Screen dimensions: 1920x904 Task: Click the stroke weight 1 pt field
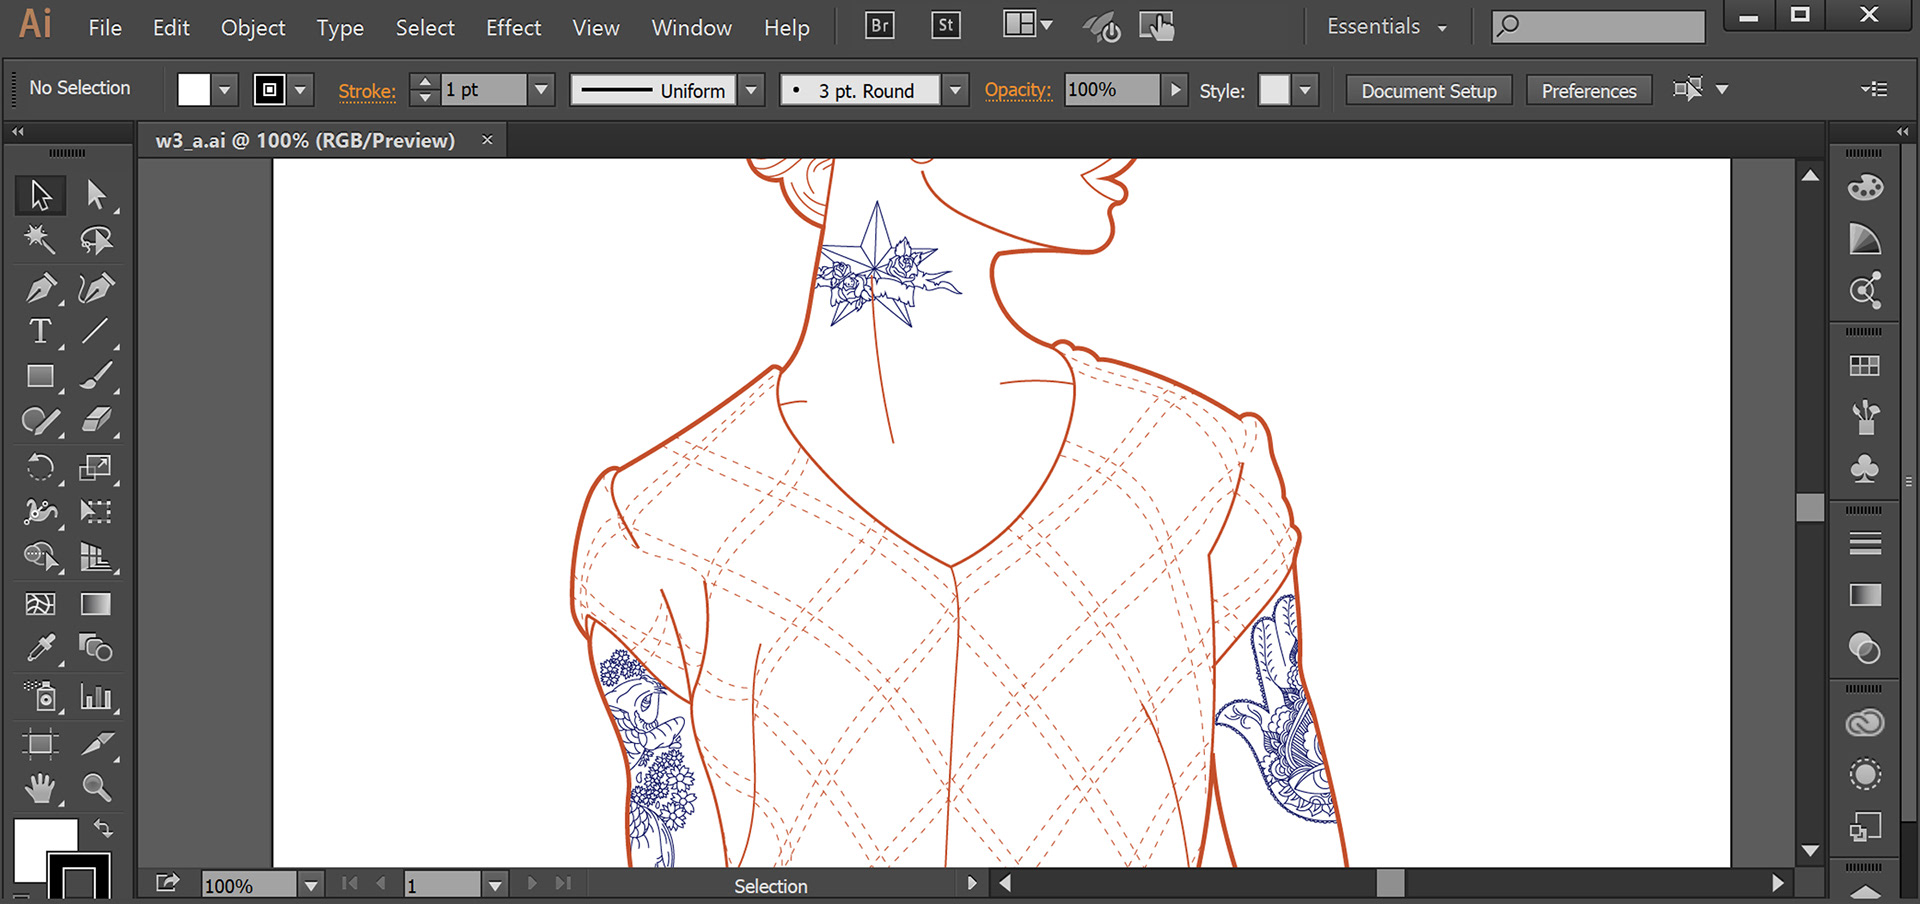(x=484, y=90)
